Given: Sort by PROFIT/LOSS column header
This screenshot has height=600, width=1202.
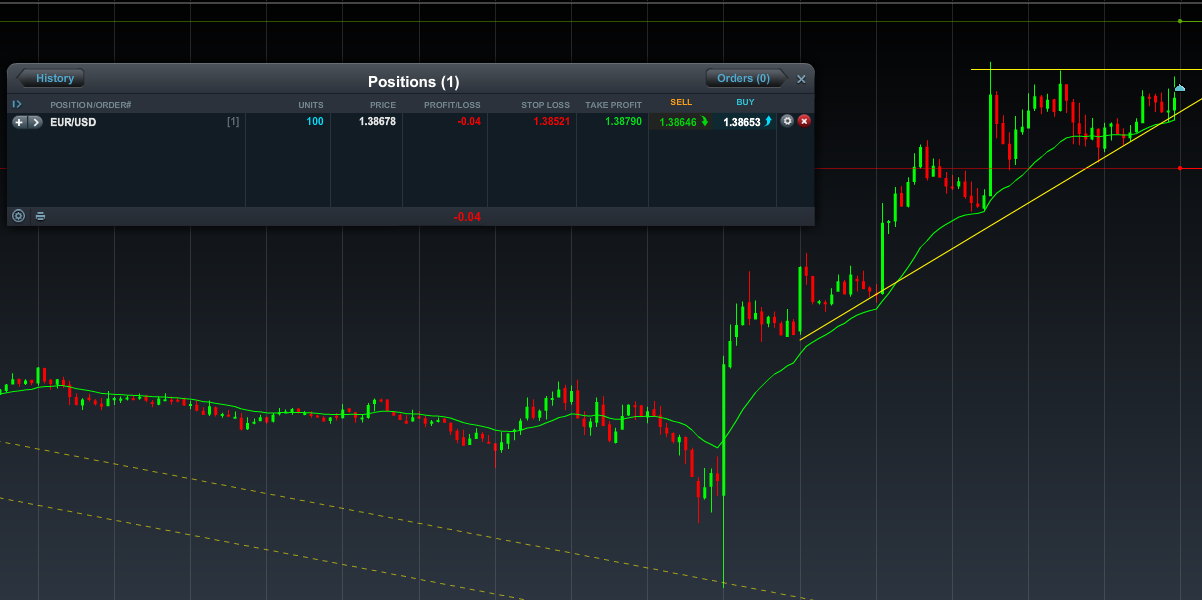Looking at the screenshot, I should [x=452, y=105].
